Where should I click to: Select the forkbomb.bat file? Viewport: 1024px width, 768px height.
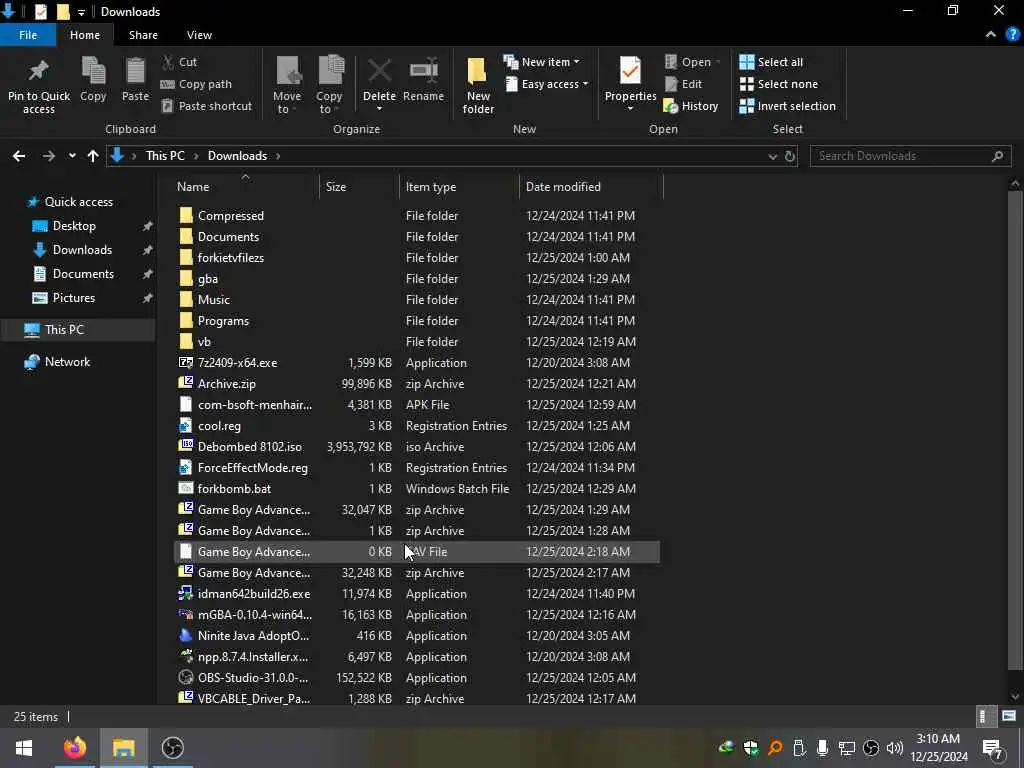point(417,488)
